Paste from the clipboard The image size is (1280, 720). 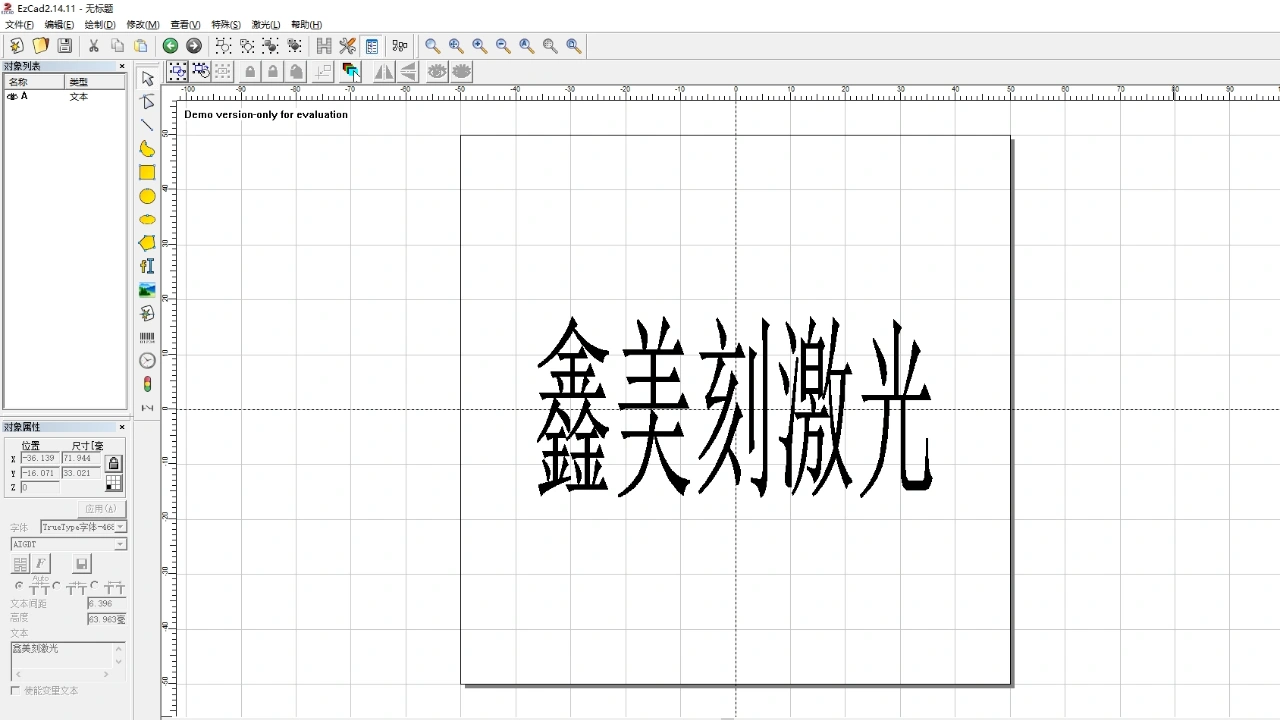point(141,46)
